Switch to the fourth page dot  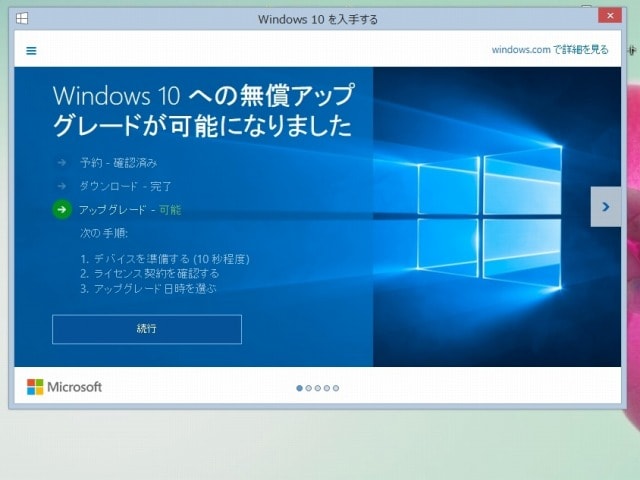pos(326,388)
